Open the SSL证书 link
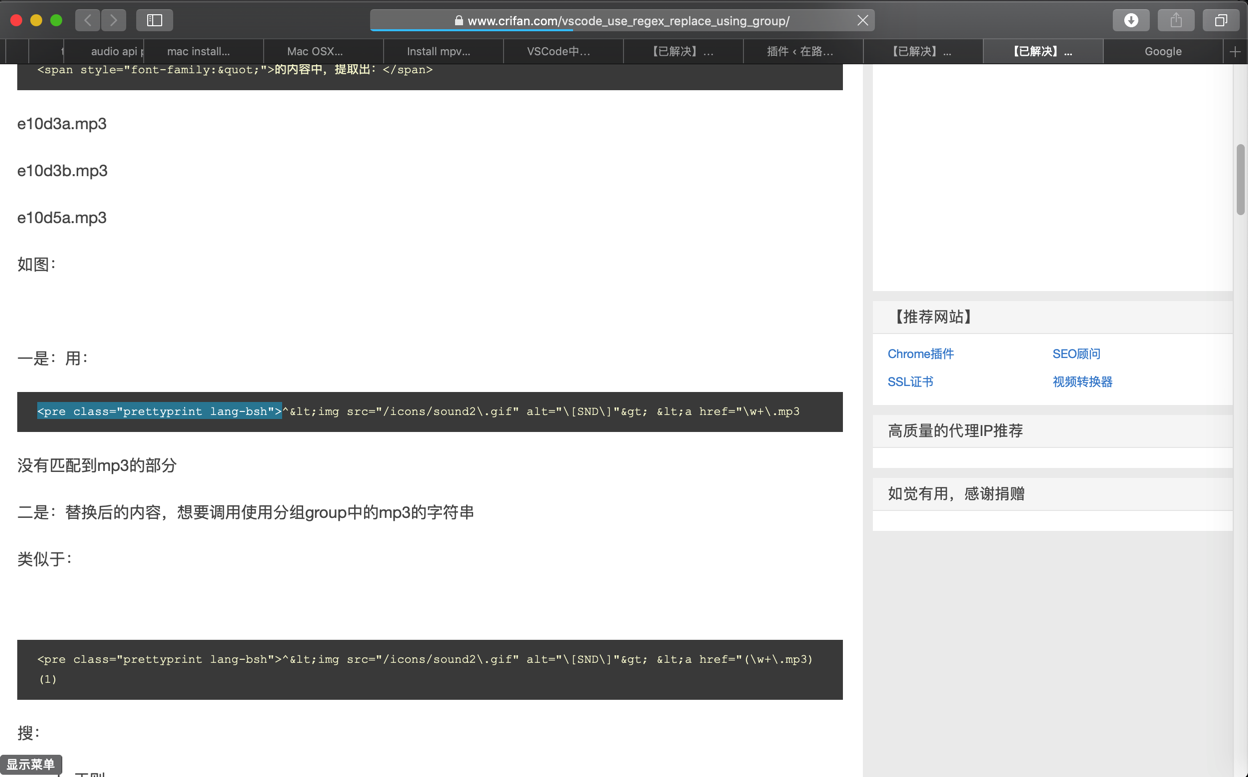Viewport: 1248px width, 777px height. point(910,382)
